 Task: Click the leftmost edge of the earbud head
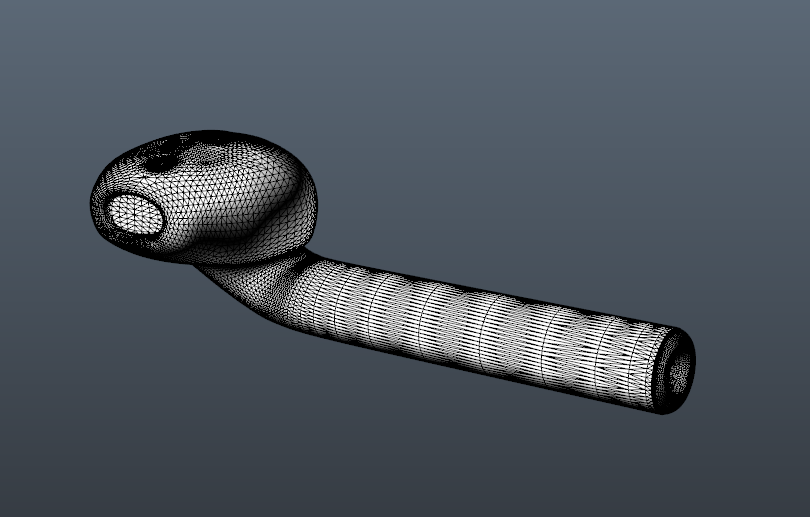tap(94, 205)
